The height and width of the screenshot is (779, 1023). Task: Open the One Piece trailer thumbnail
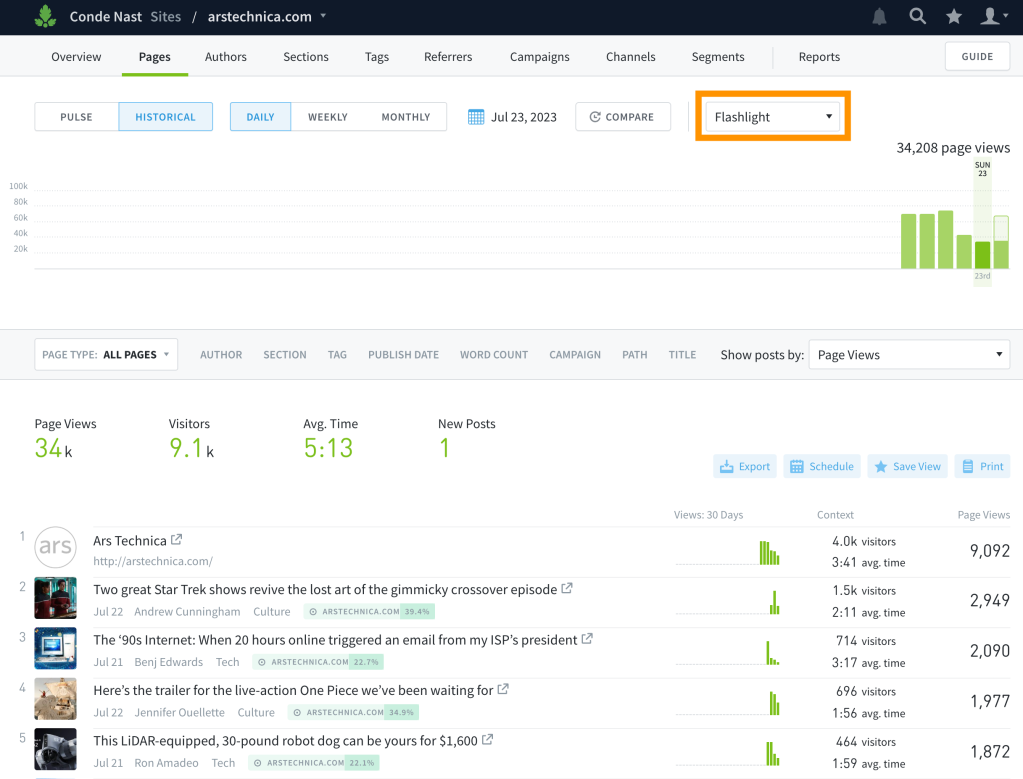tap(55, 699)
